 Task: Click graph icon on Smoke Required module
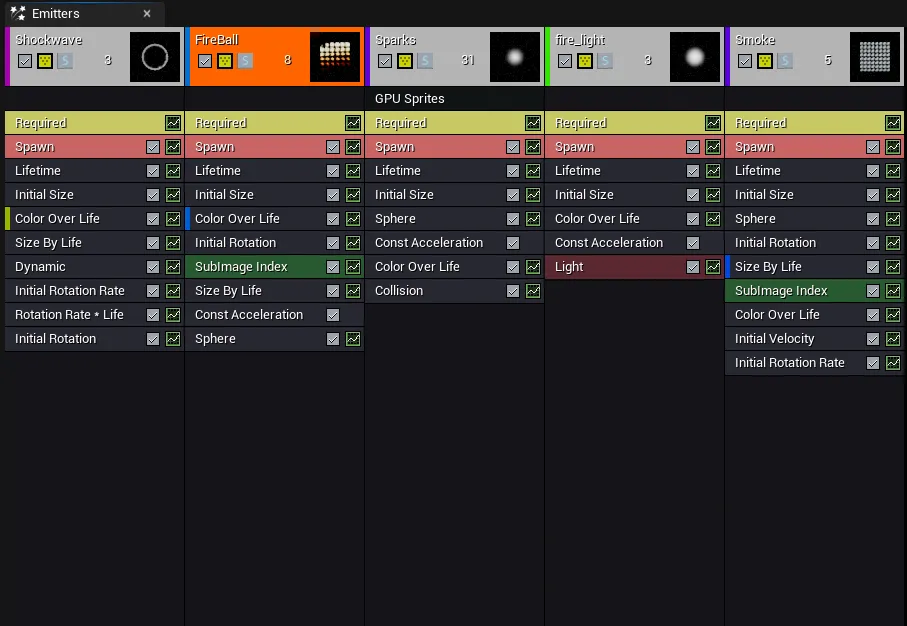coord(893,123)
